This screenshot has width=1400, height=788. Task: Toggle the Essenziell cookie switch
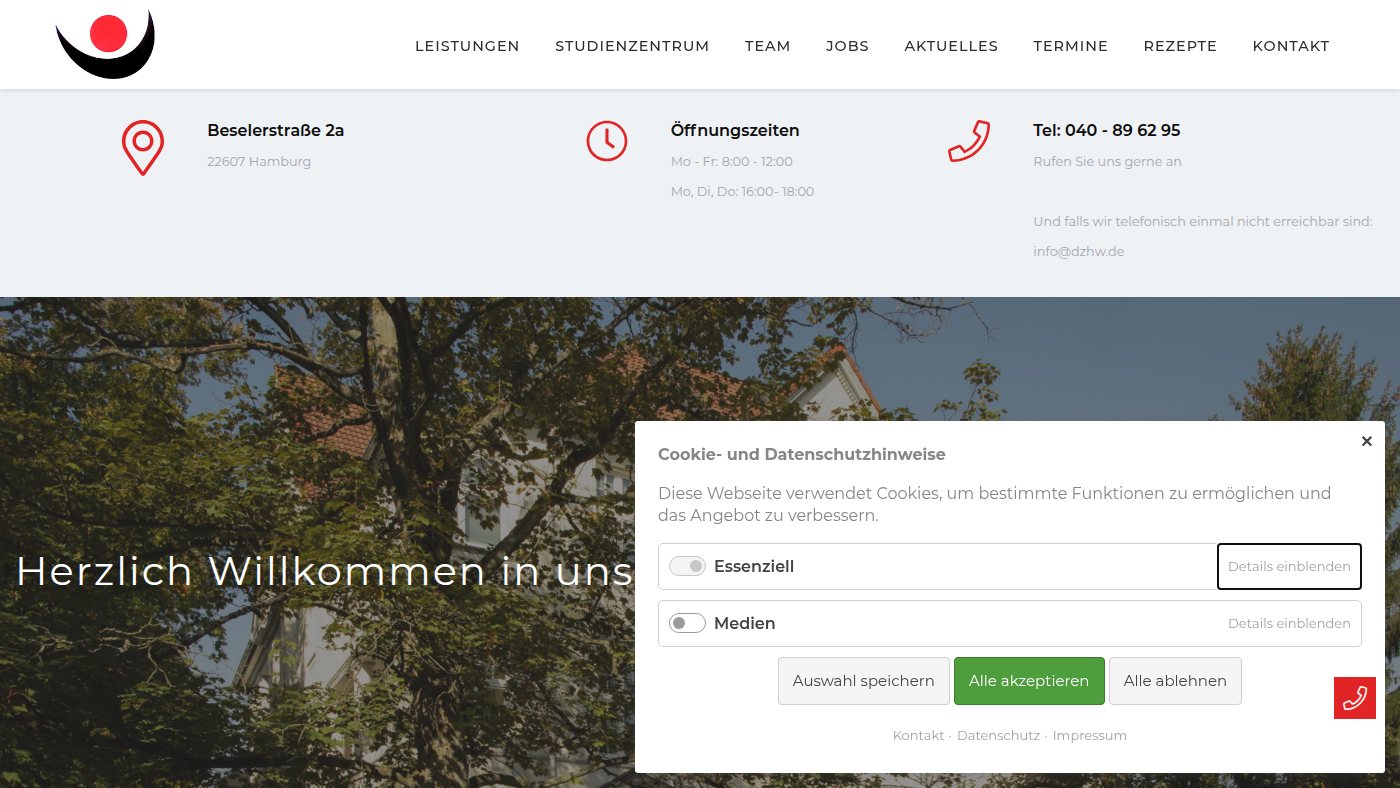tap(687, 566)
